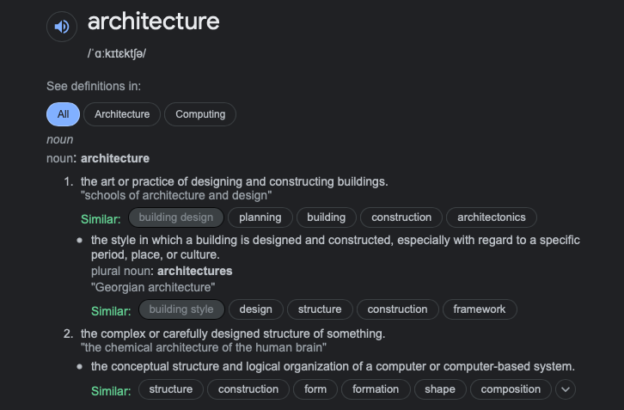624x410 pixels.
Task: Click the 'building design' greyed chip
Action: point(176,217)
